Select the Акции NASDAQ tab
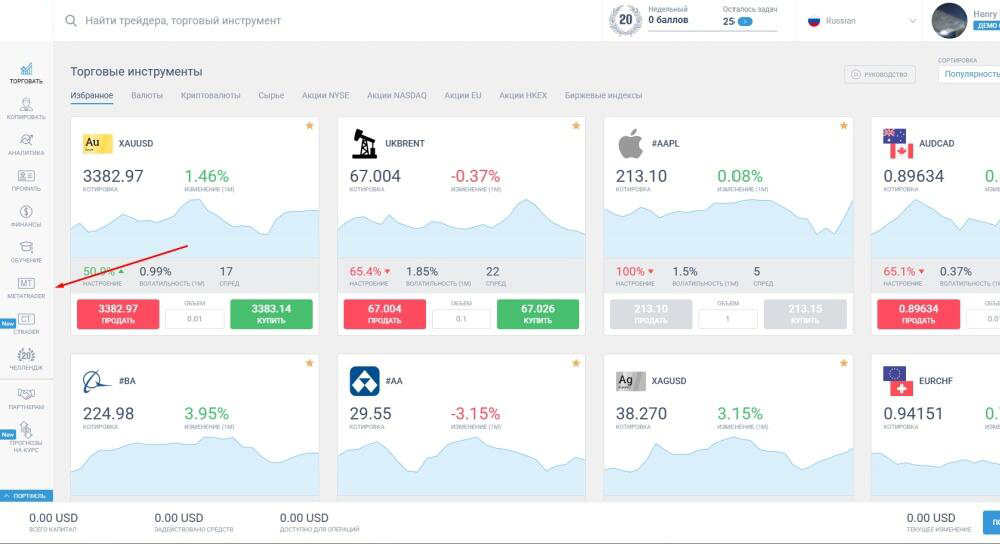1000x545 pixels. (396, 96)
